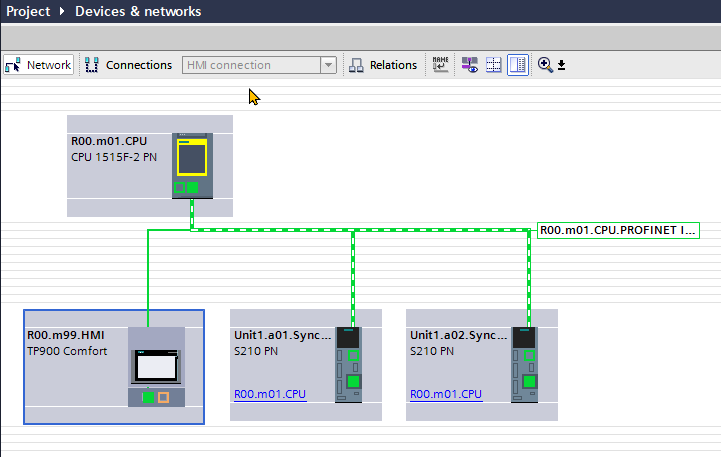This screenshot has height=457, width=721.
Task: Click the CPU 1515F-2 PN module icon
Action: click(192, 166)
